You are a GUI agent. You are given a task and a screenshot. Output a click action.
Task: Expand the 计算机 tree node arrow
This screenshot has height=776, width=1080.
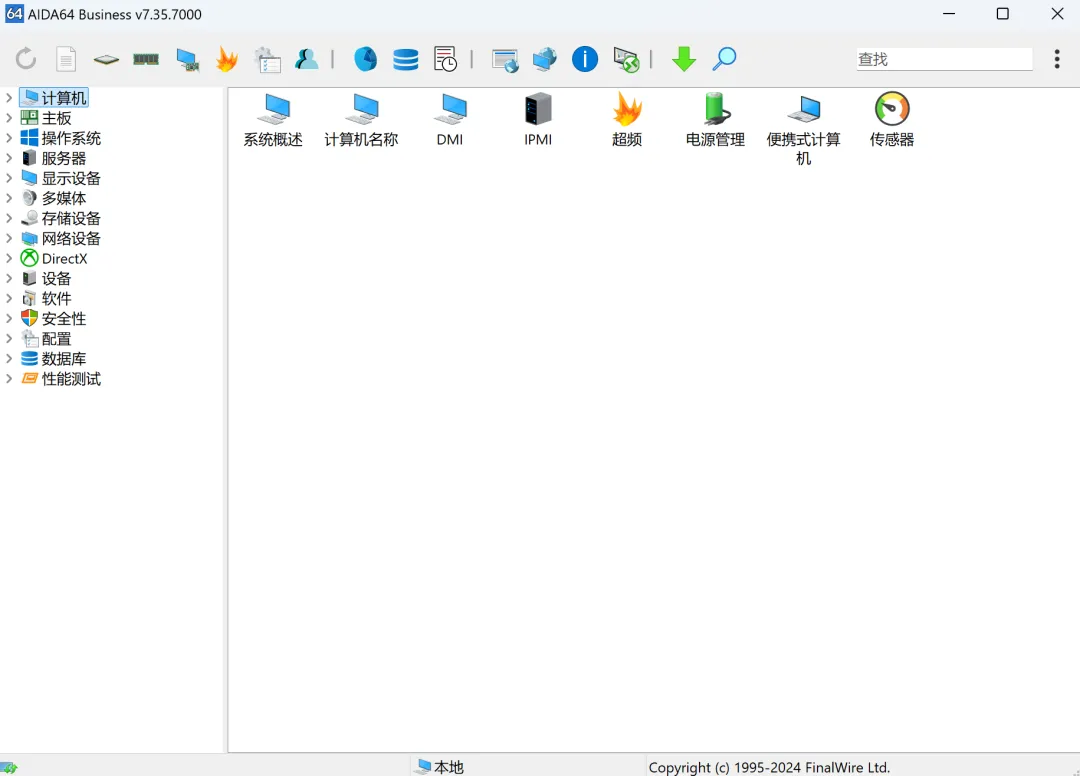pyautogui.click(x=9, y=98)
